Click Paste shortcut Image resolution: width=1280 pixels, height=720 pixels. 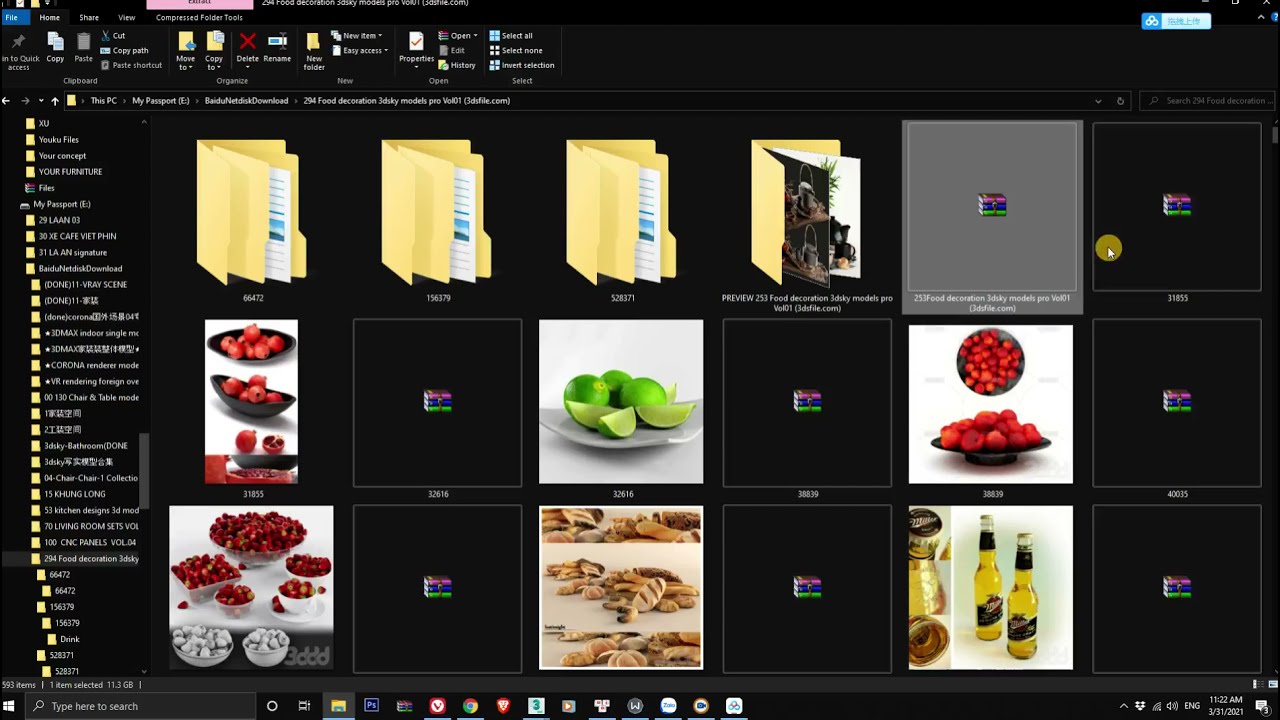tap(131, 65)
